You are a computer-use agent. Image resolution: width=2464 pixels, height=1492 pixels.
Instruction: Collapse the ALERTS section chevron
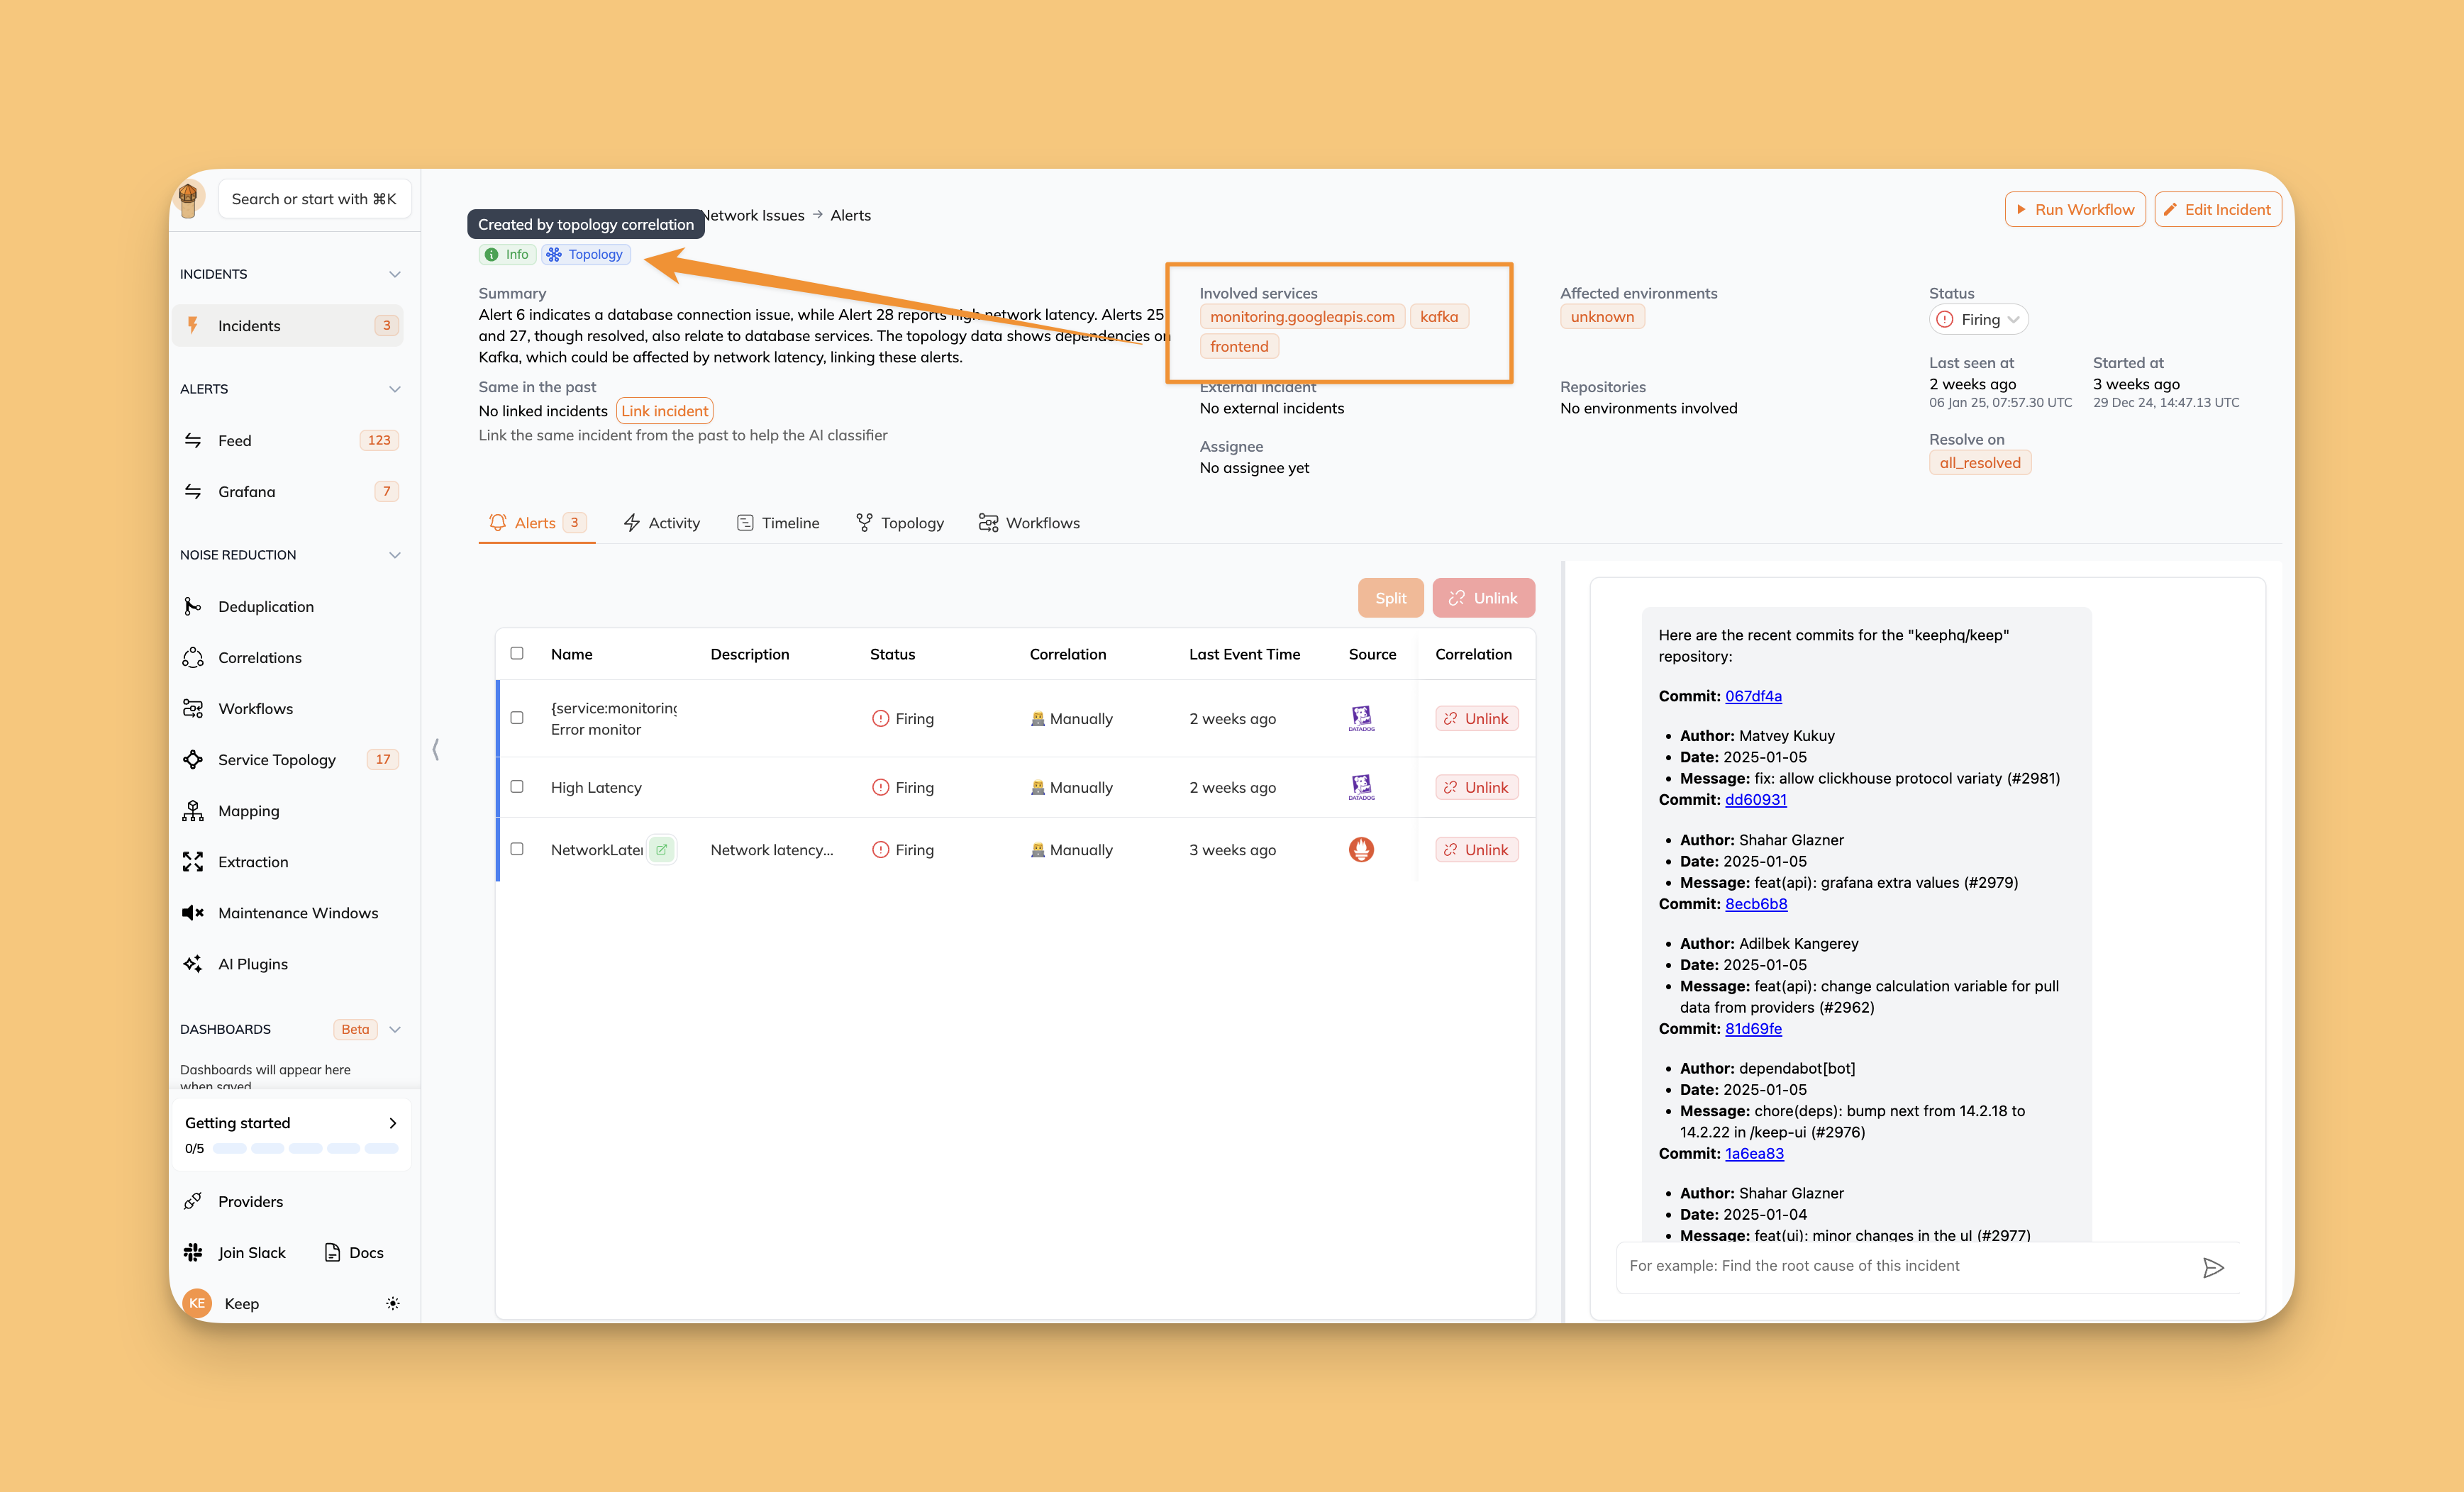pos(394,389)
